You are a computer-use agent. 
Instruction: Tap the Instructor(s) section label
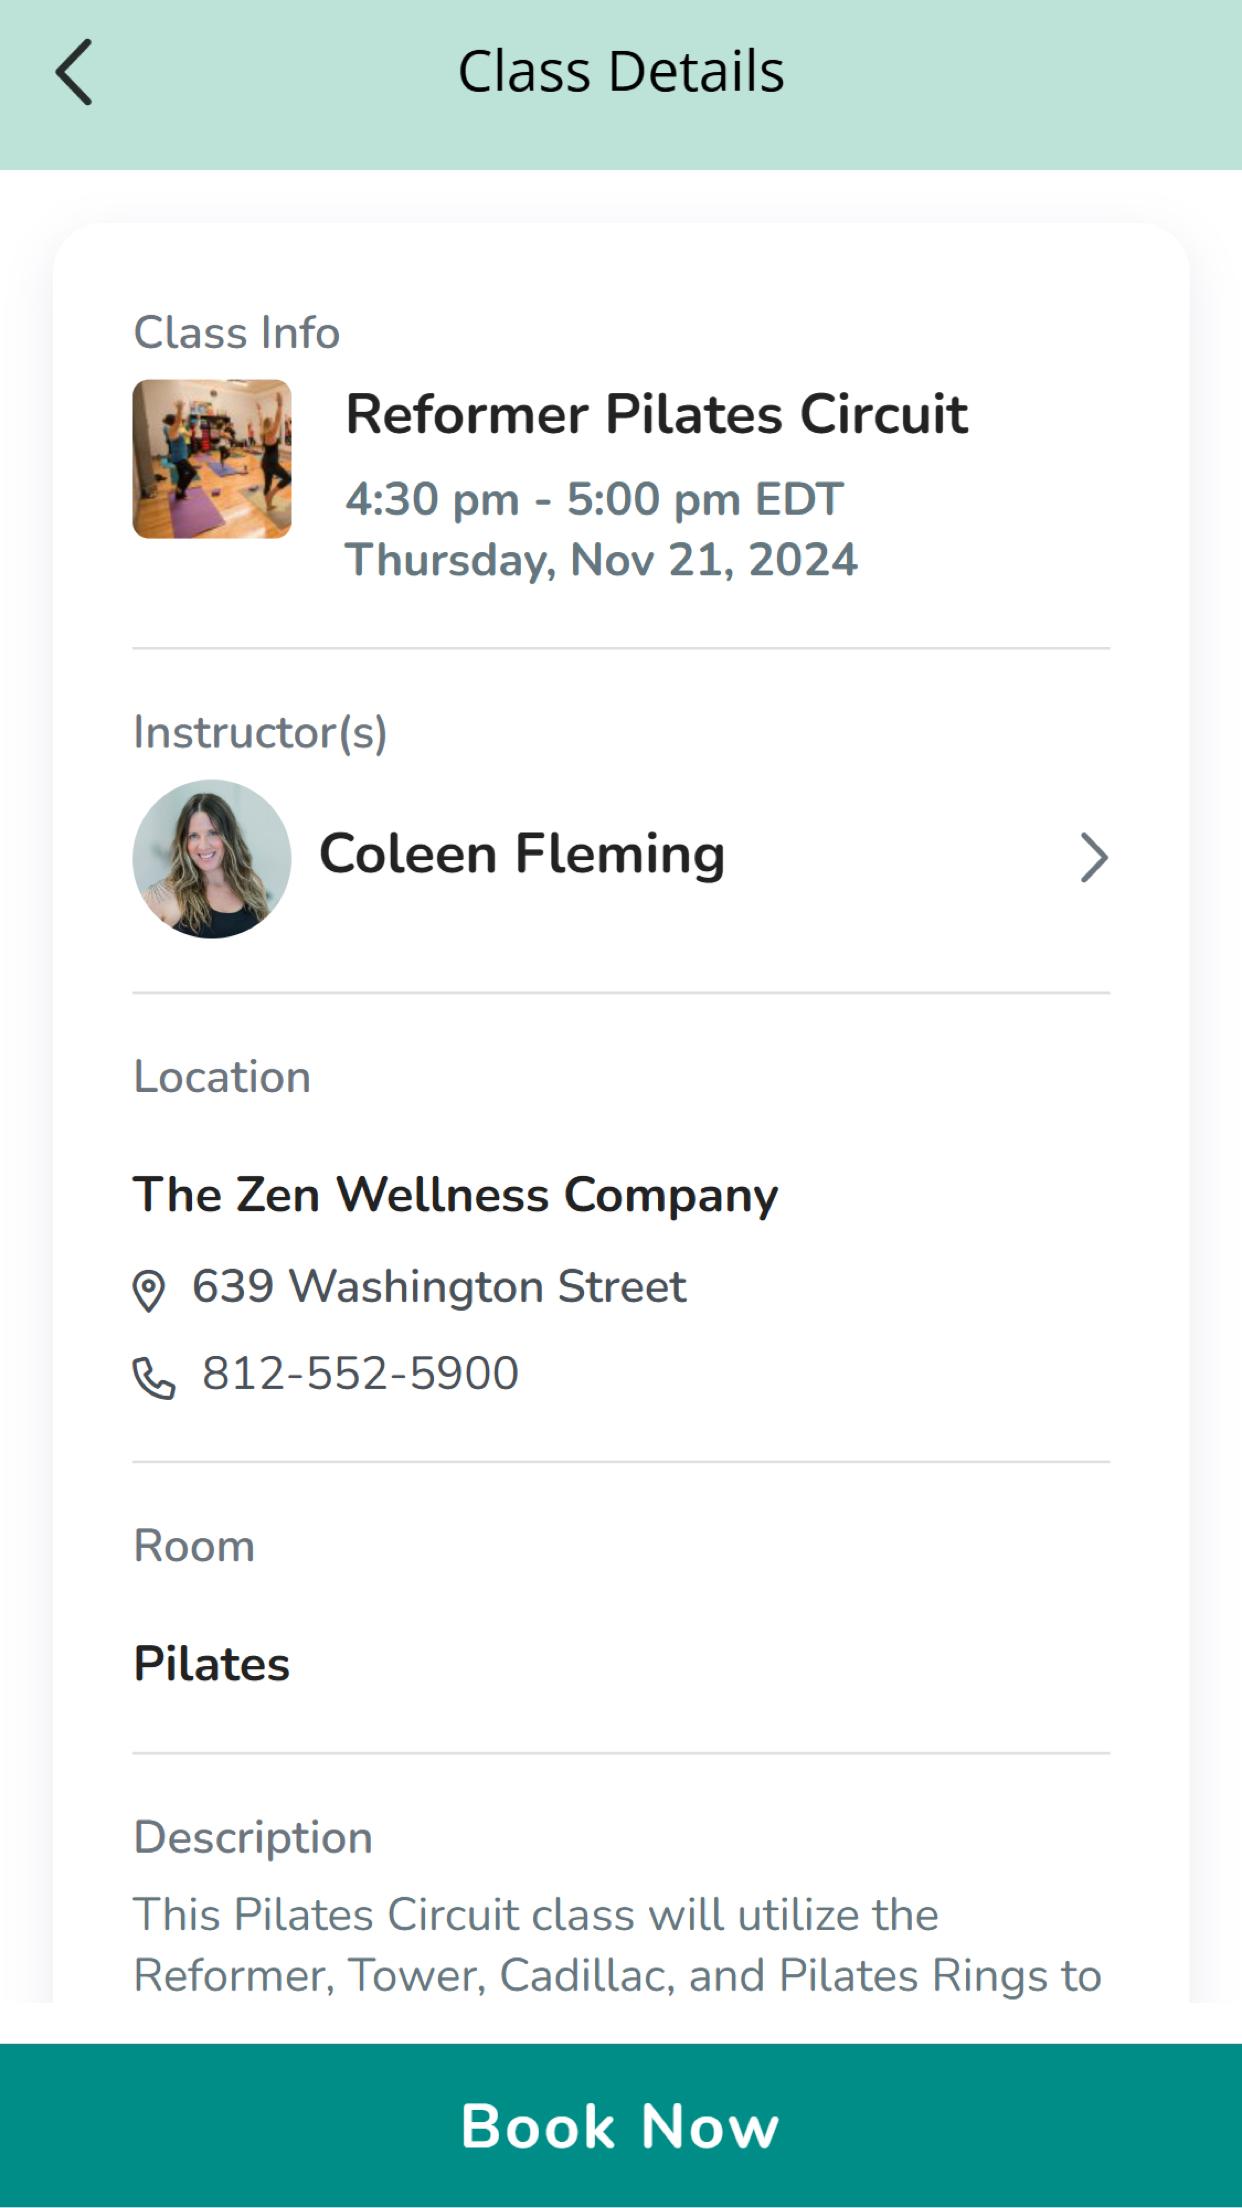(x=260, y=733)
